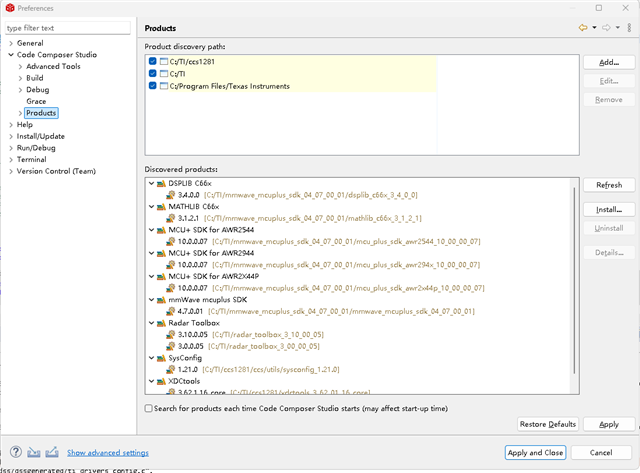Expand the Debug preferences node
The width and height of the screenshot is (640, 473).
point(20,90)
